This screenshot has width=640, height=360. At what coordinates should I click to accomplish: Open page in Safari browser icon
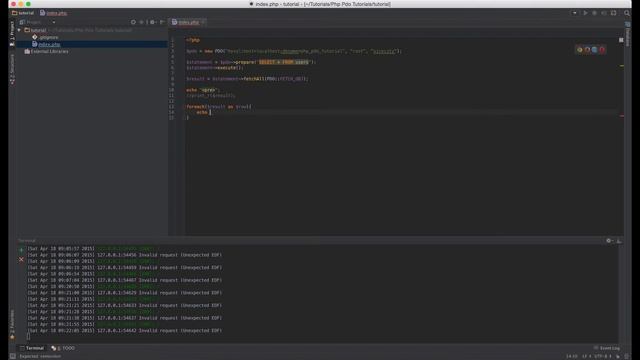click(x=595, y=50)
